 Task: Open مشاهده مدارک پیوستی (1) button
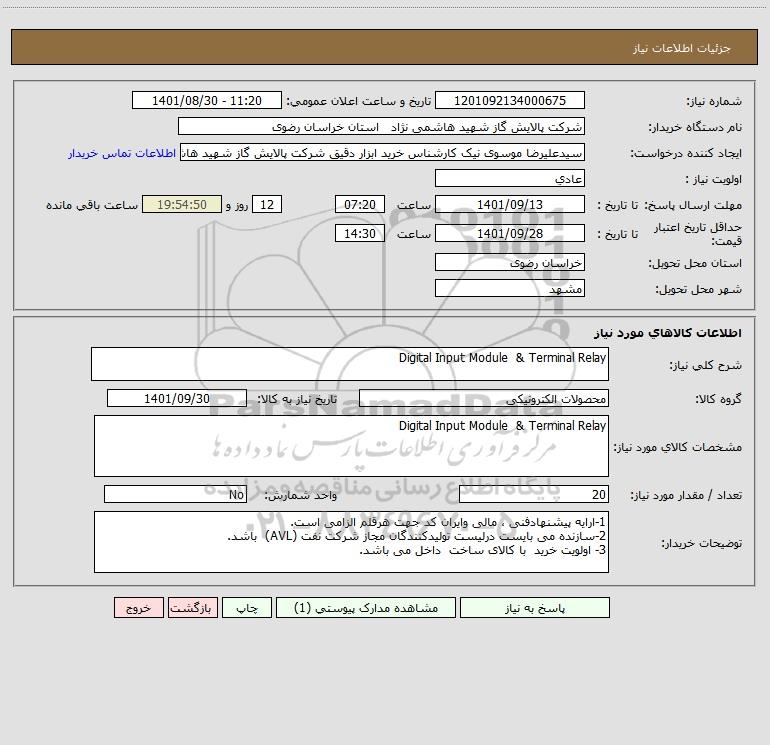[366, 608]
